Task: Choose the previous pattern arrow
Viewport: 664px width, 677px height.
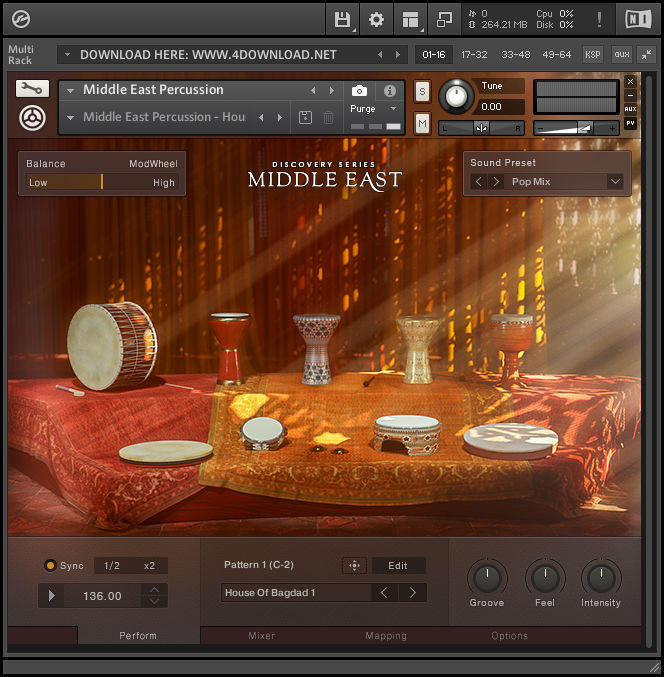Action: point(384,593)
